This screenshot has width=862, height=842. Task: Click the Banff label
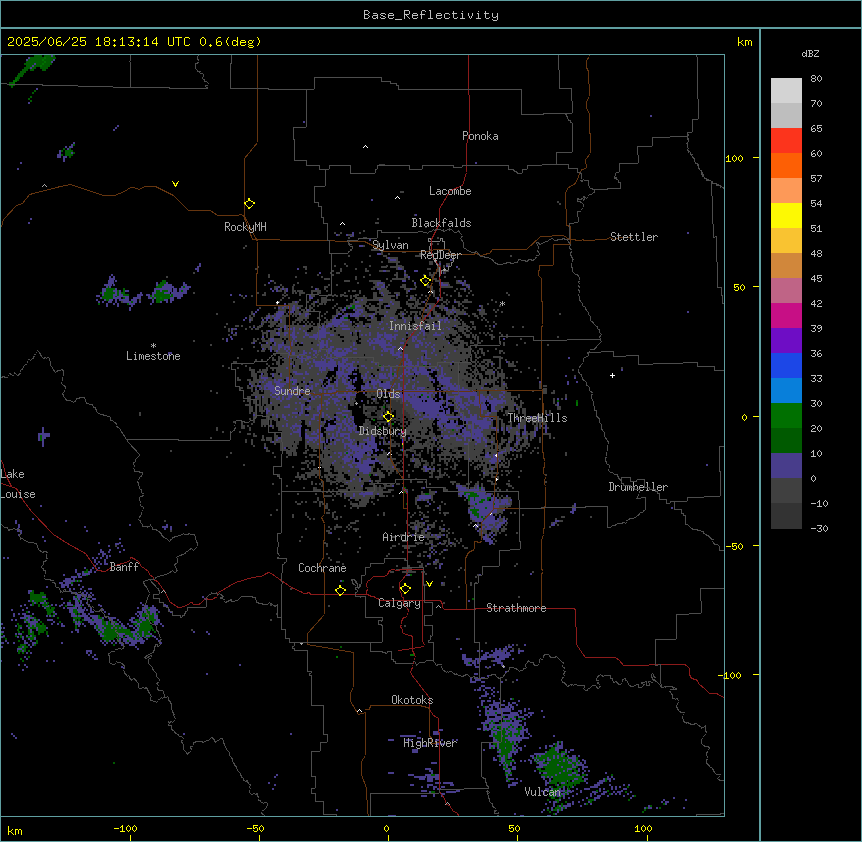click(124, 567)
